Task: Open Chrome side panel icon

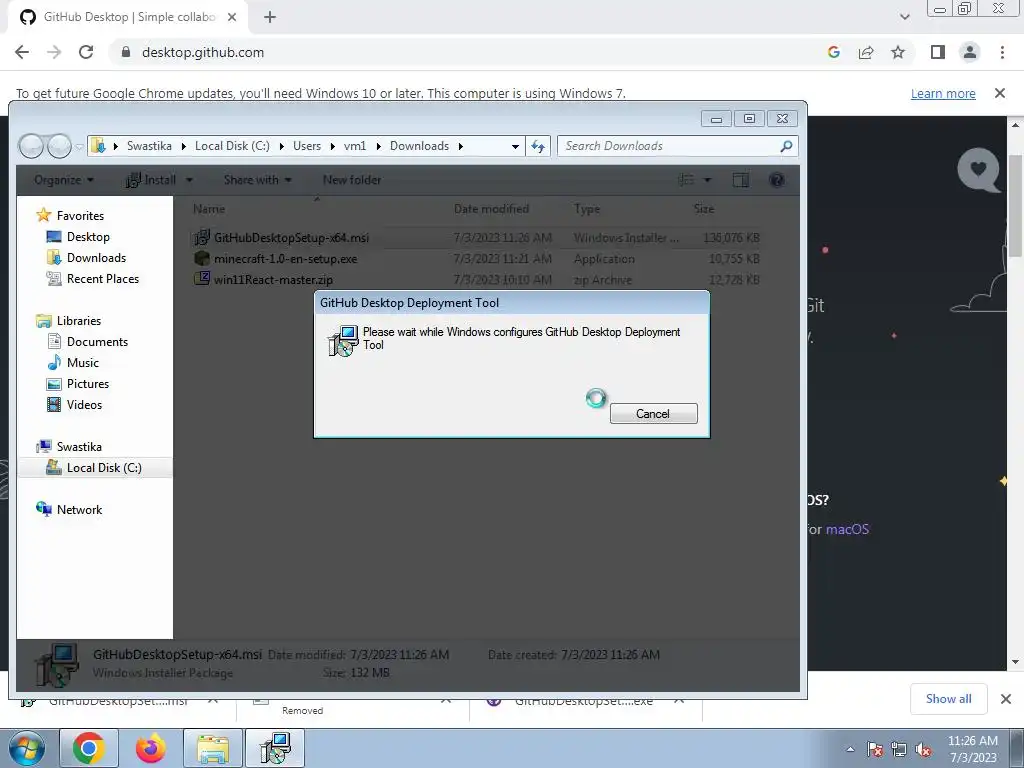Action: pyautogui.click(x=938, y=52)
